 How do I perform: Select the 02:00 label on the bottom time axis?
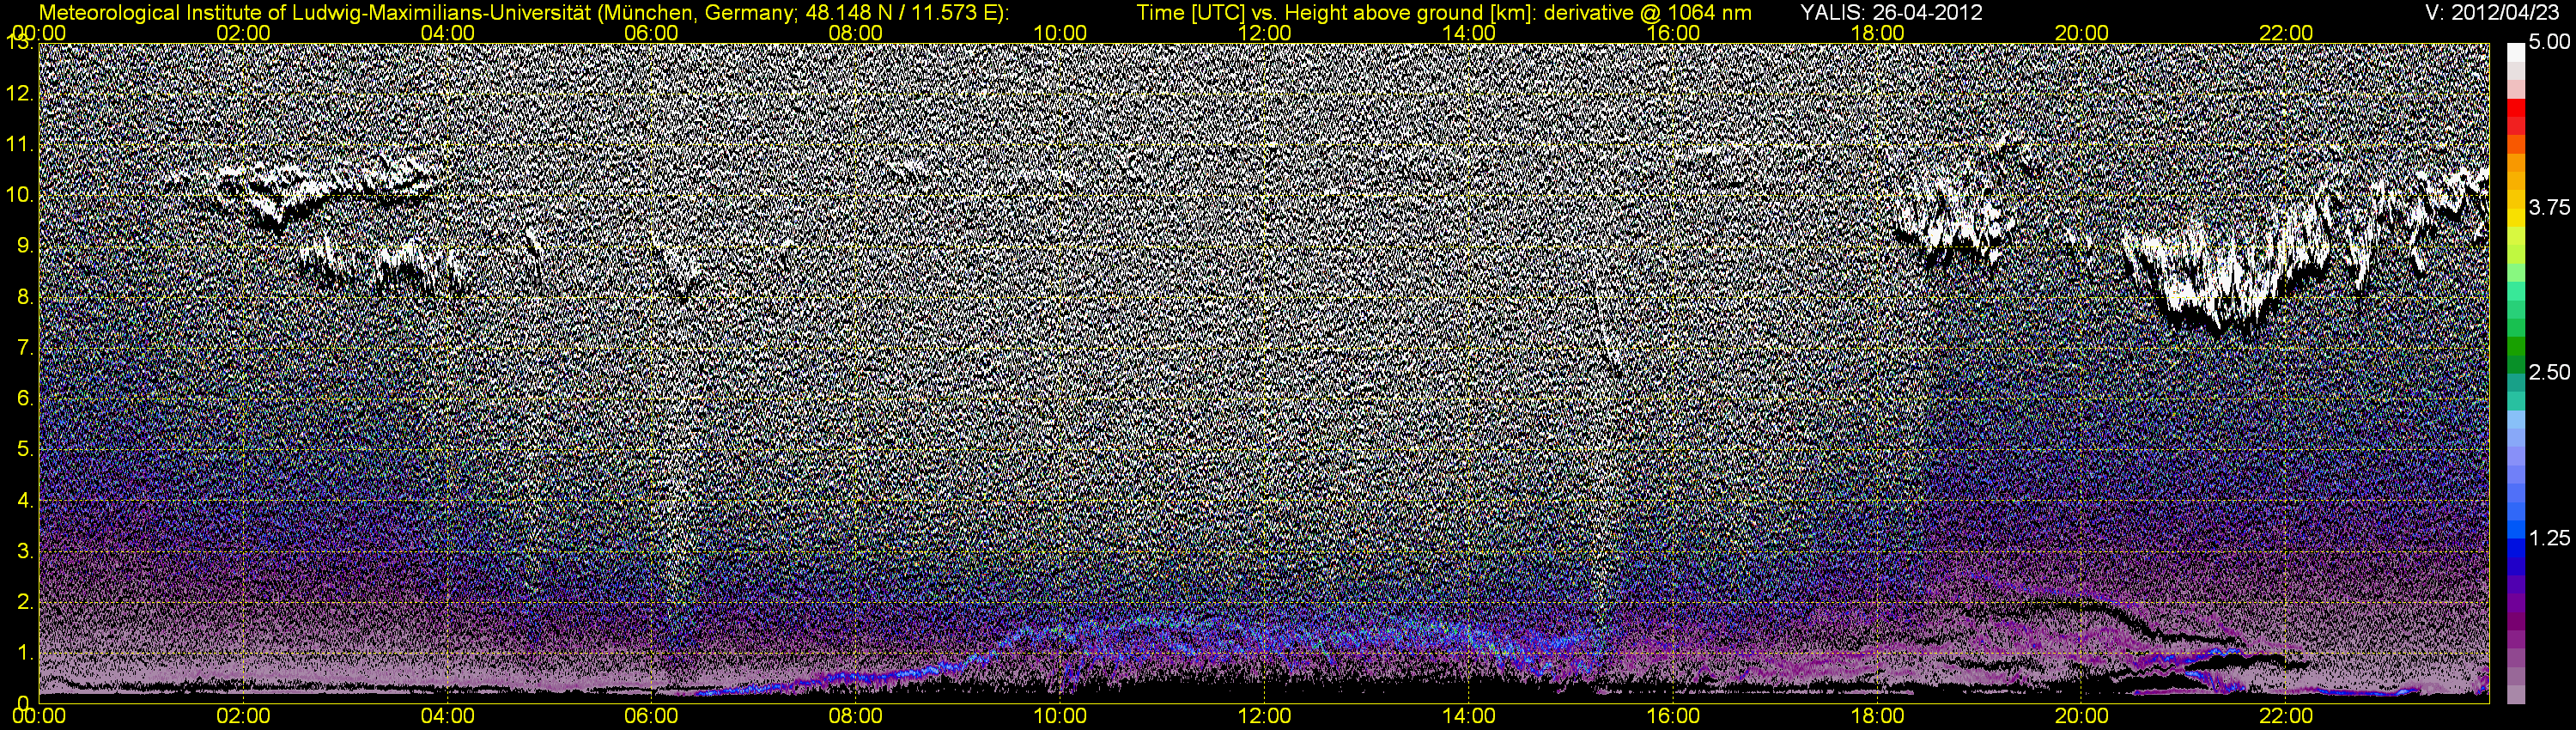pyautogui.click(x=243, y=717)
